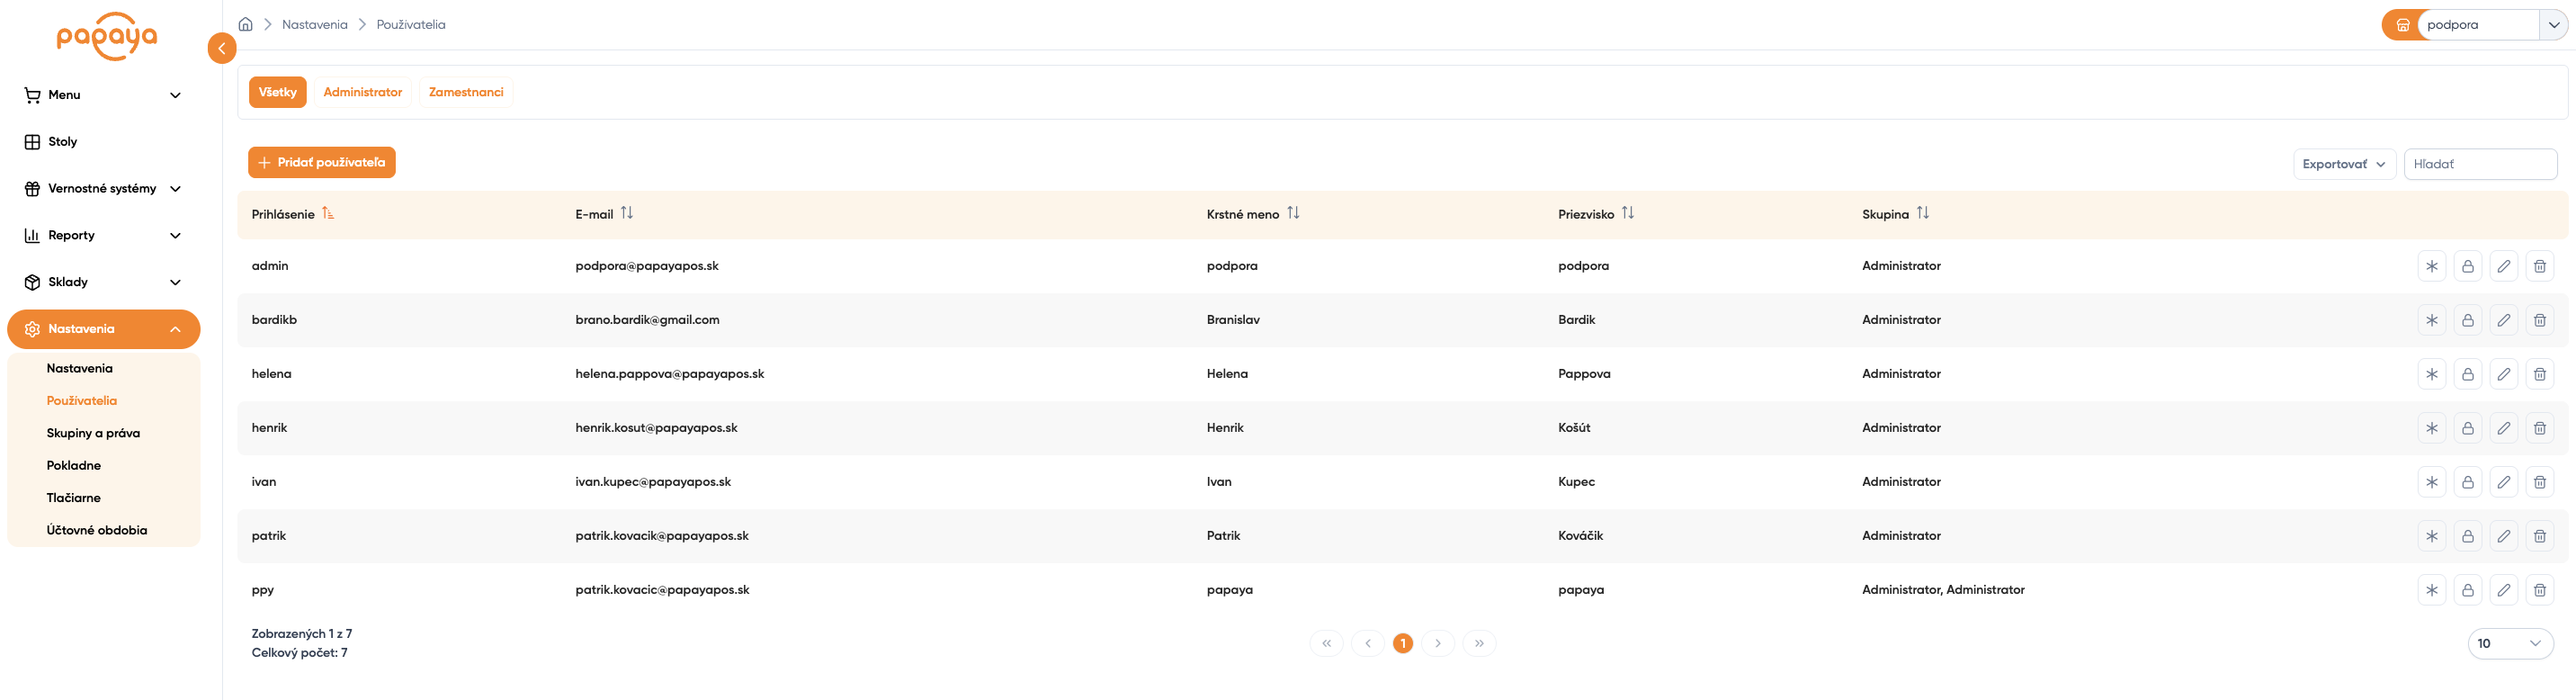
Task: Click lock icon for ivan
Action: click(2467, 482)
